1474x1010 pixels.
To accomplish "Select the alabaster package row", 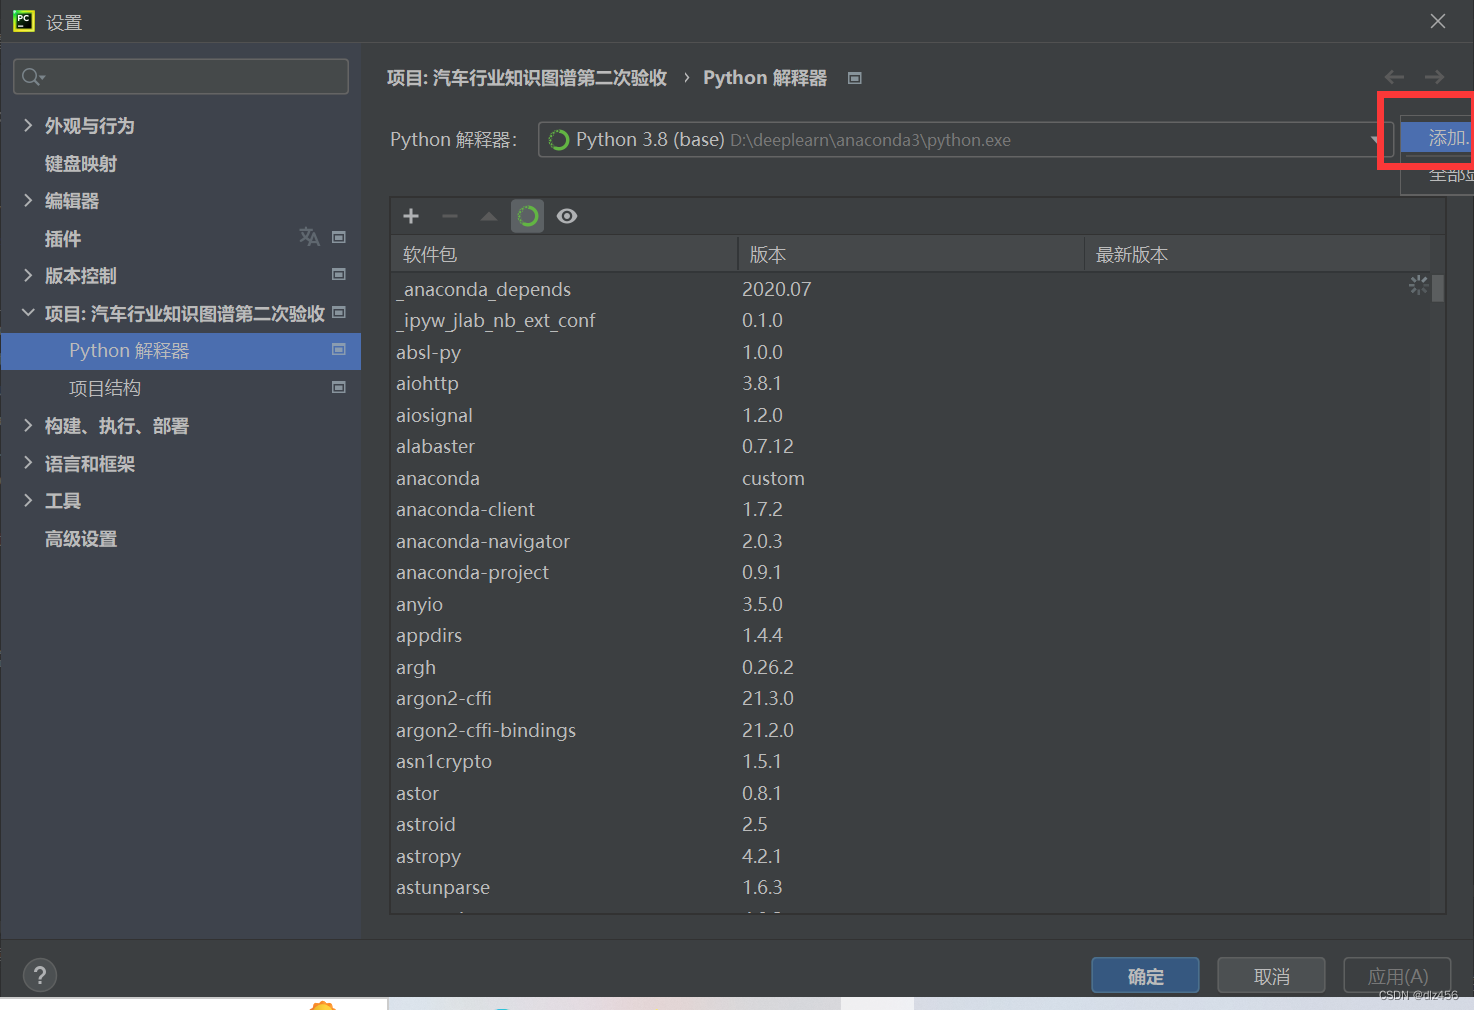I will 911,446.
